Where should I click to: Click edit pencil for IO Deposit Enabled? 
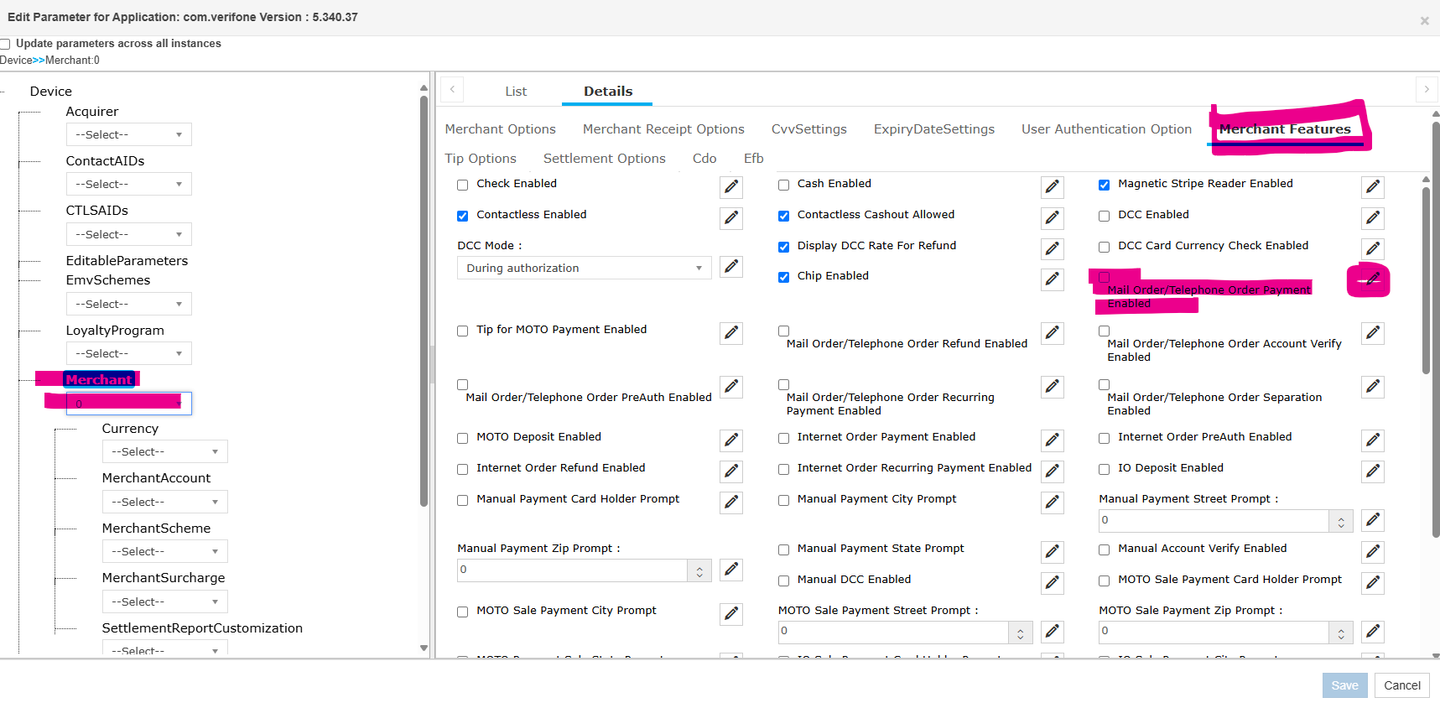(1373, 471)
